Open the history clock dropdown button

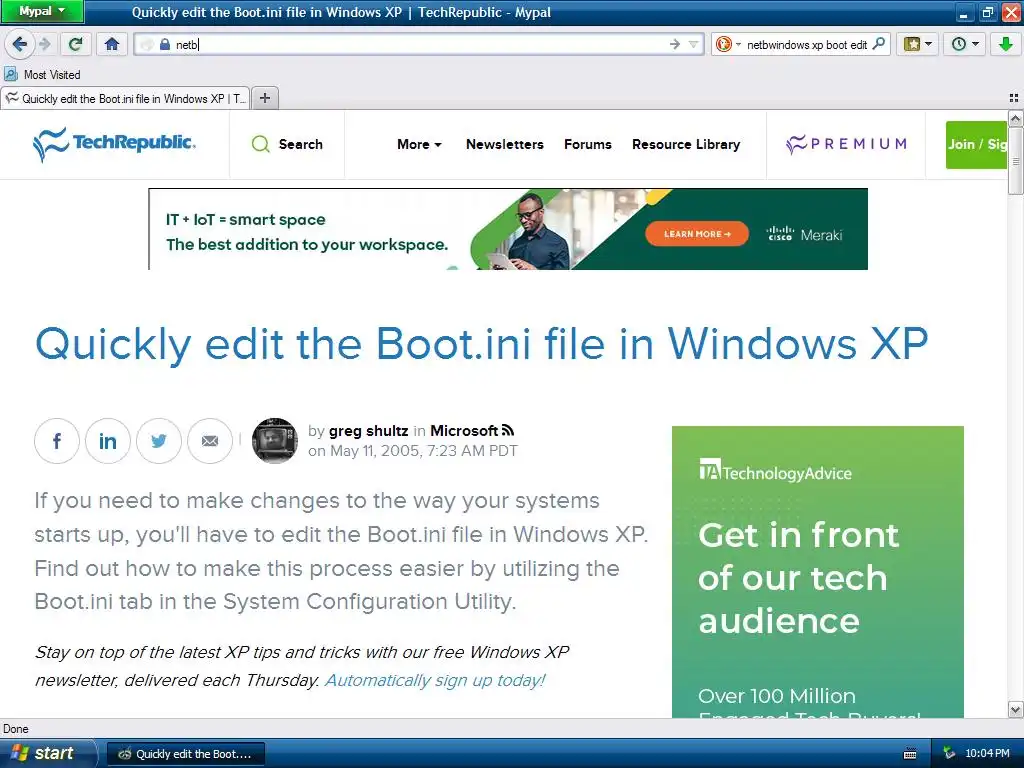click(964, 44)
